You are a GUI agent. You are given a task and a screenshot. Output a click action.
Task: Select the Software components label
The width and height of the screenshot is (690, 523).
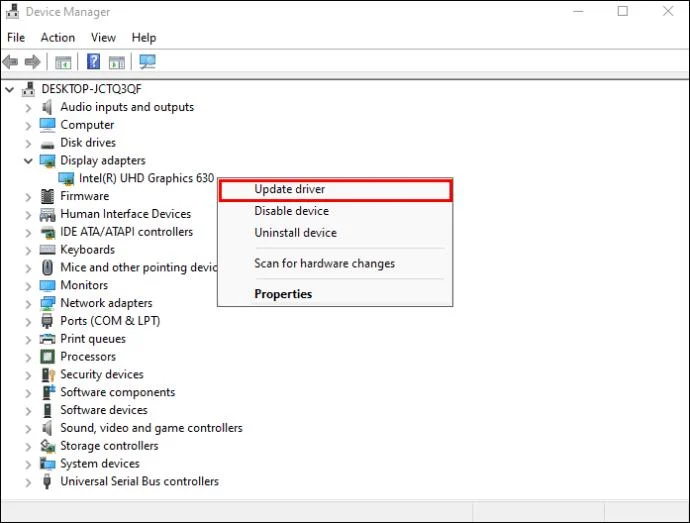117,392
